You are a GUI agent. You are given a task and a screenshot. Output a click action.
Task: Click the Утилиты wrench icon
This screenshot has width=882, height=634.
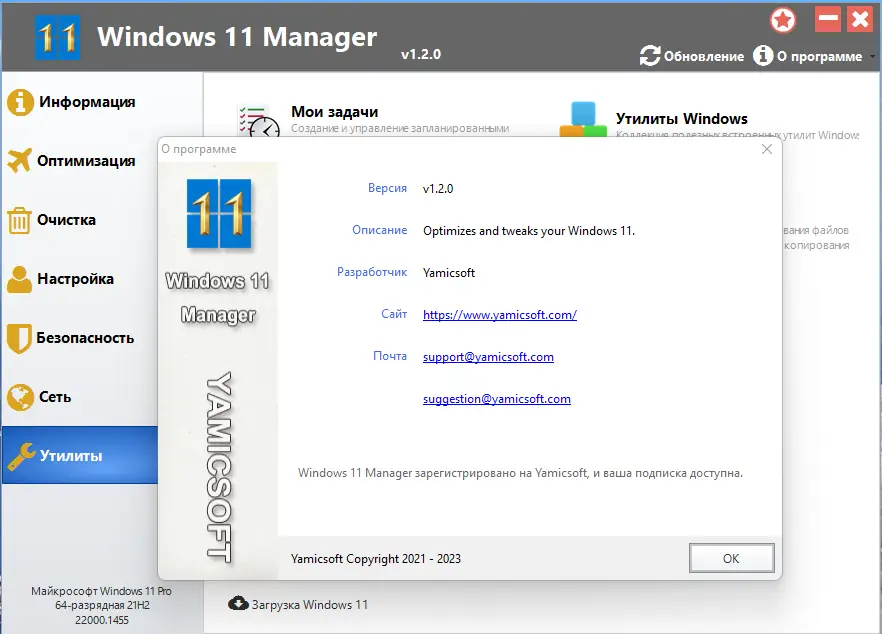coord(25,455)
